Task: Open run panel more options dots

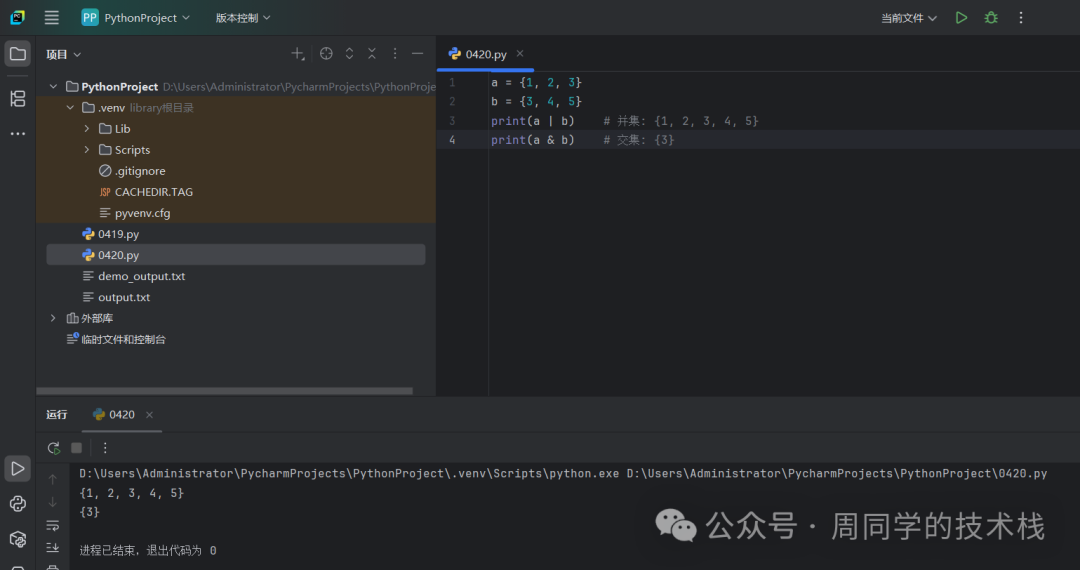Action: pos(105,448)
